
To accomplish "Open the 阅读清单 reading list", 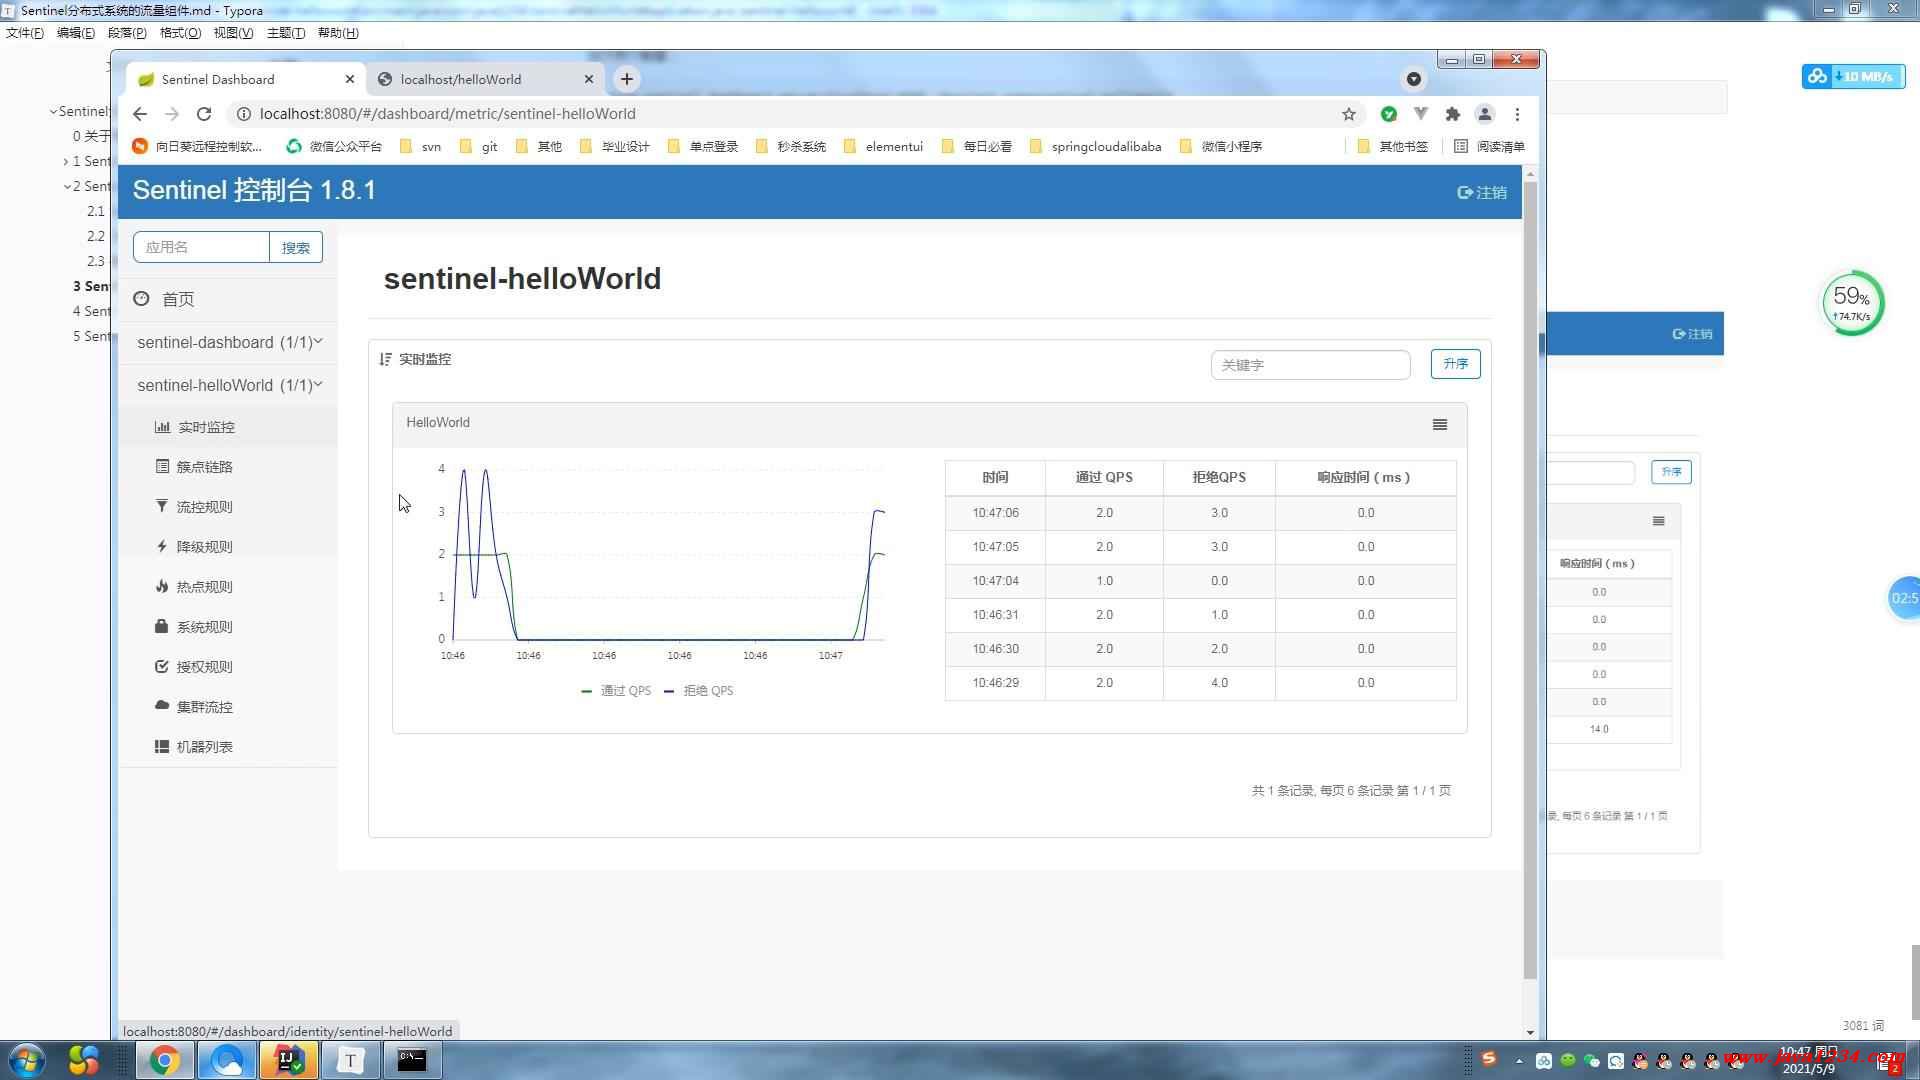I will (x=1489, y=146).
